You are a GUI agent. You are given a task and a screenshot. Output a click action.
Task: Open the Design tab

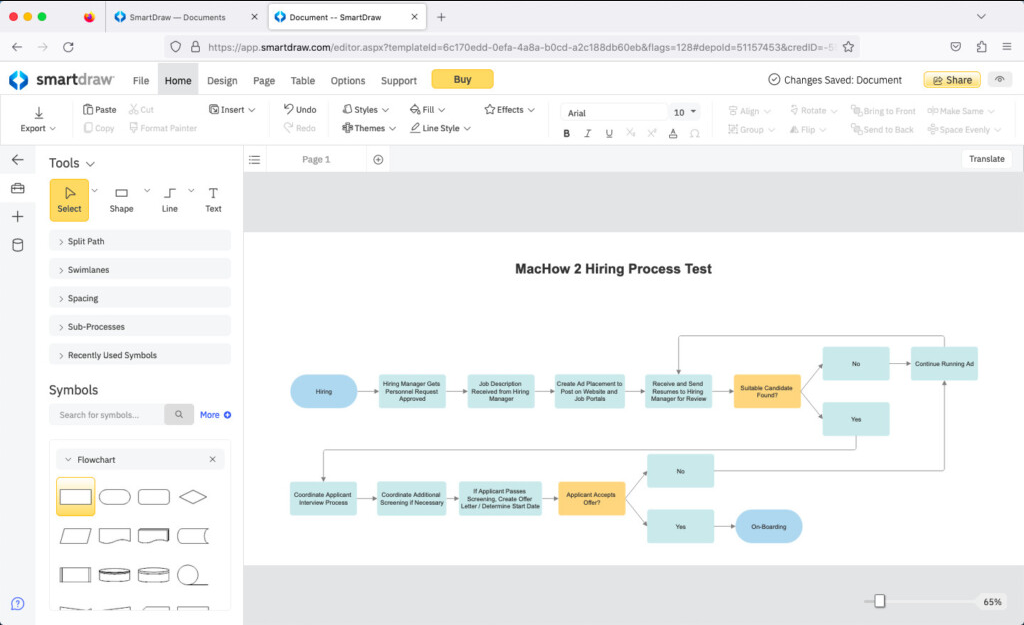click(x=222, y=80)
